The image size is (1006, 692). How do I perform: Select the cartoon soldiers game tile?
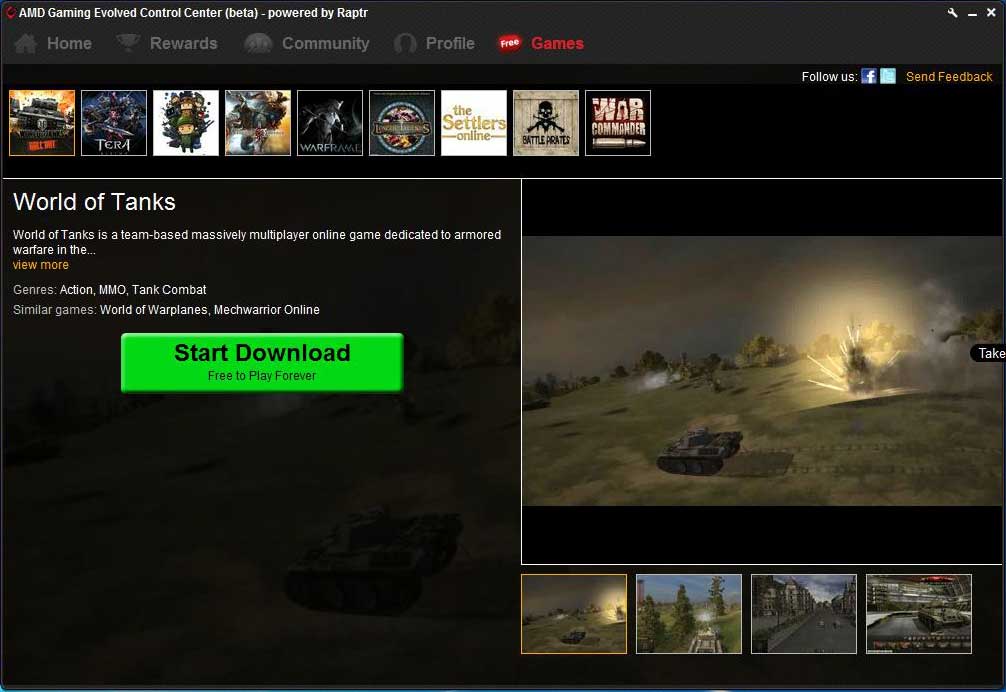point(186,122)
